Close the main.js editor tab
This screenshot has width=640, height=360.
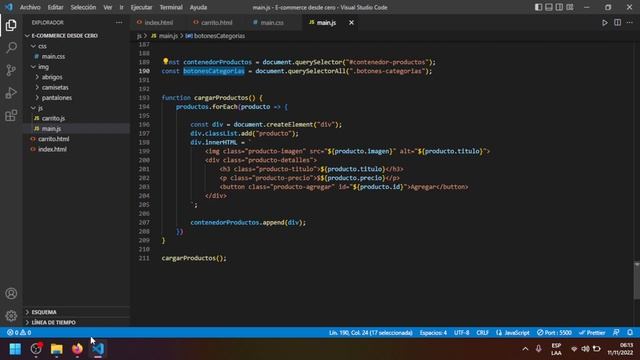[351, 23]
